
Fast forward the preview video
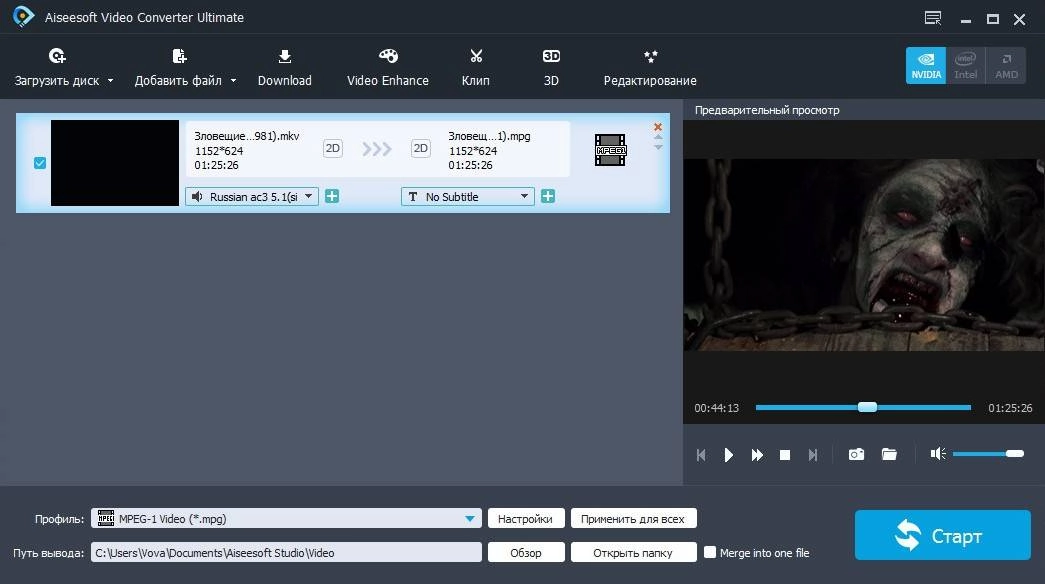click(757, 455)
